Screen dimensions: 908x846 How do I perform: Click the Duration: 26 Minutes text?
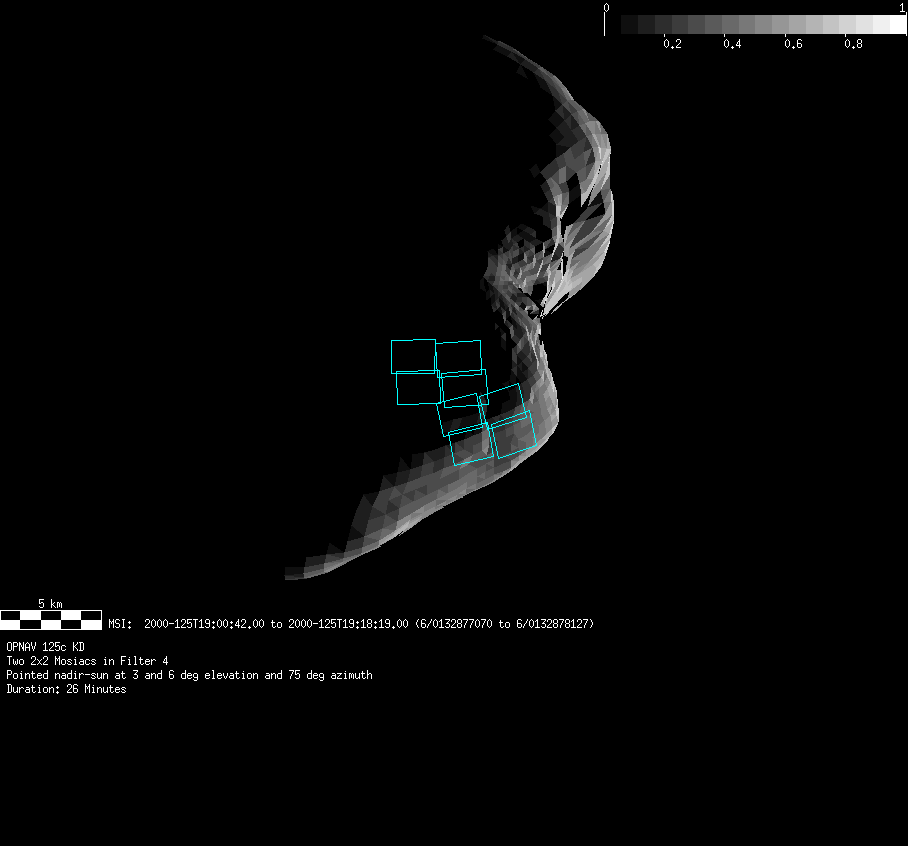click(x=66, y=689)
